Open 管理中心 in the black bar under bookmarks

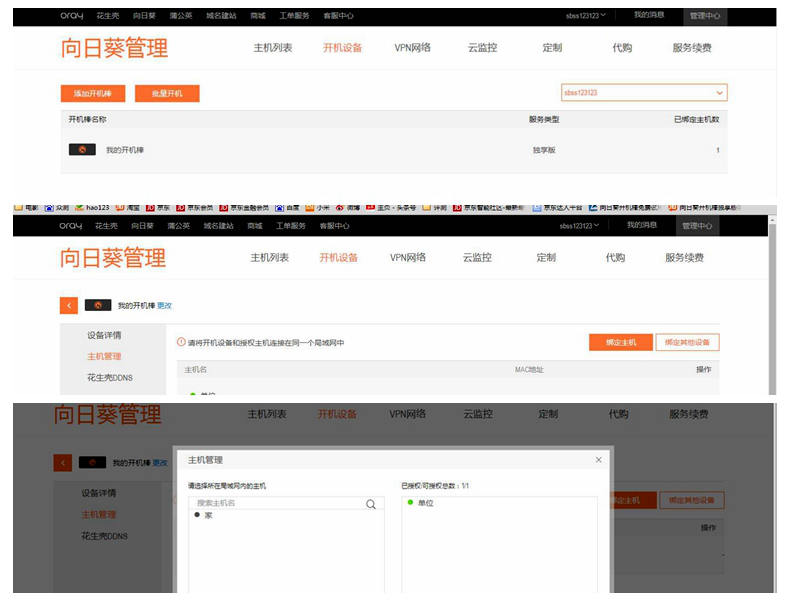(696, 226)
